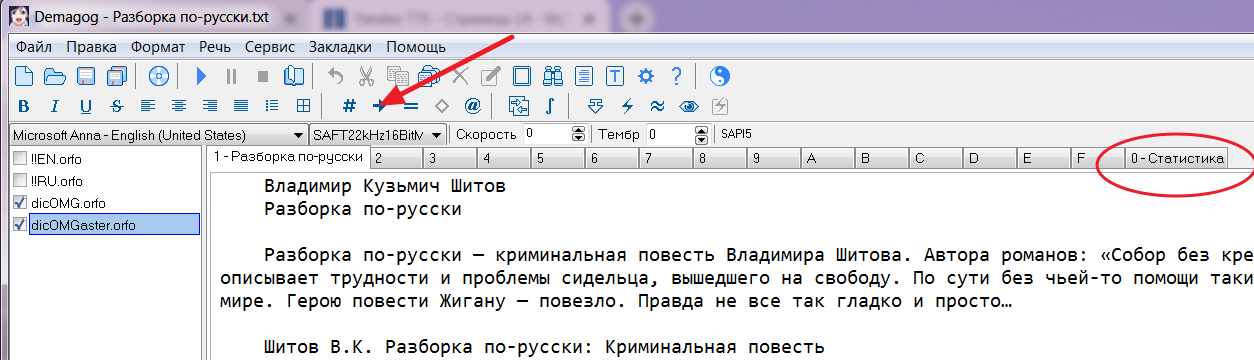1254x360 pixels.
Task: Toggle italic formatting
Action: 55,106
